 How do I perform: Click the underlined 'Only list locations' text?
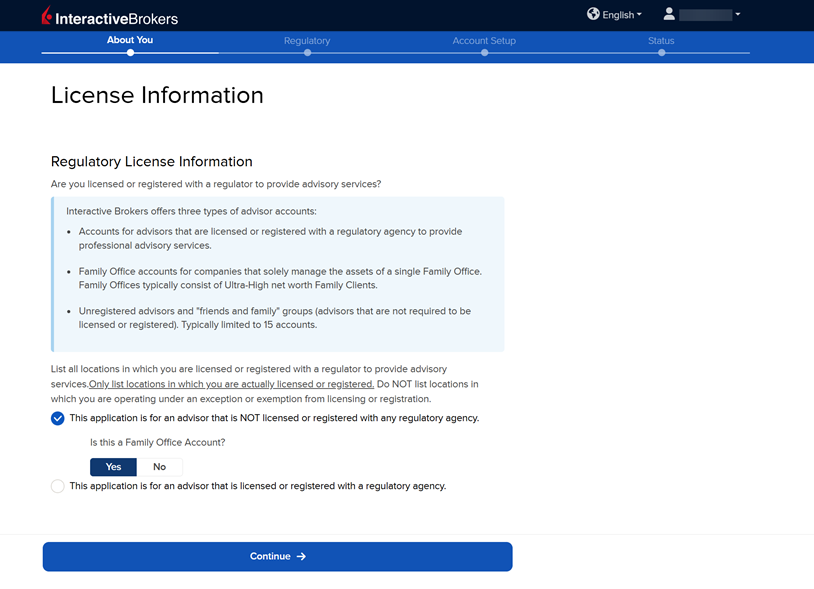231,384
